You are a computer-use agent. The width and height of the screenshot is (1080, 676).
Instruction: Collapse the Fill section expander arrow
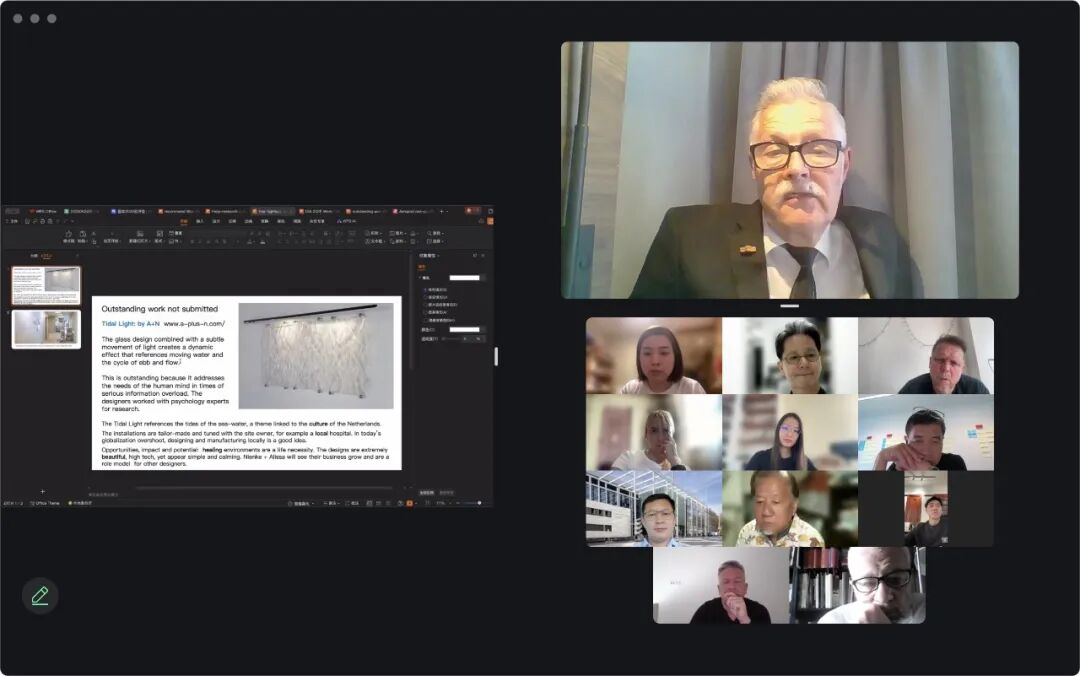click(x=419, y=278)
